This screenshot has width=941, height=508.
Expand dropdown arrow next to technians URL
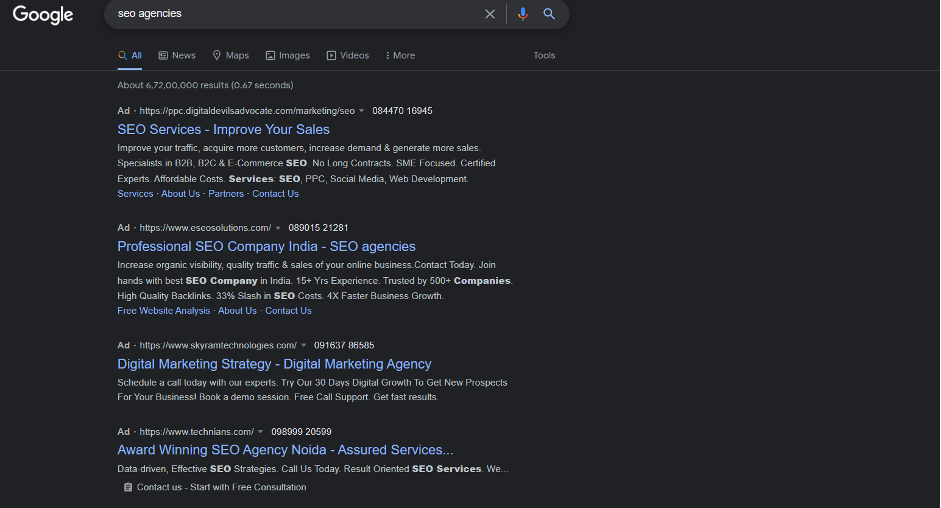pos(260,432)
